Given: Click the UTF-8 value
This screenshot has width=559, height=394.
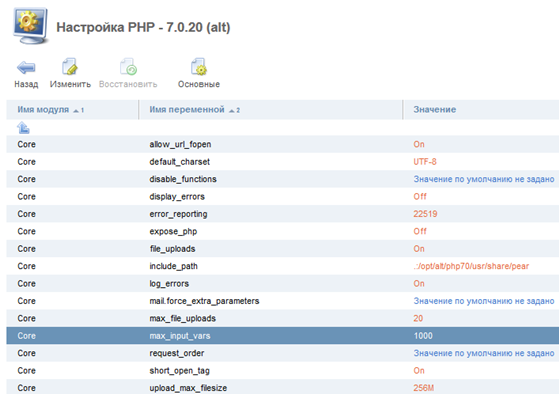Looking at the screenshot, I should (425, 162).
